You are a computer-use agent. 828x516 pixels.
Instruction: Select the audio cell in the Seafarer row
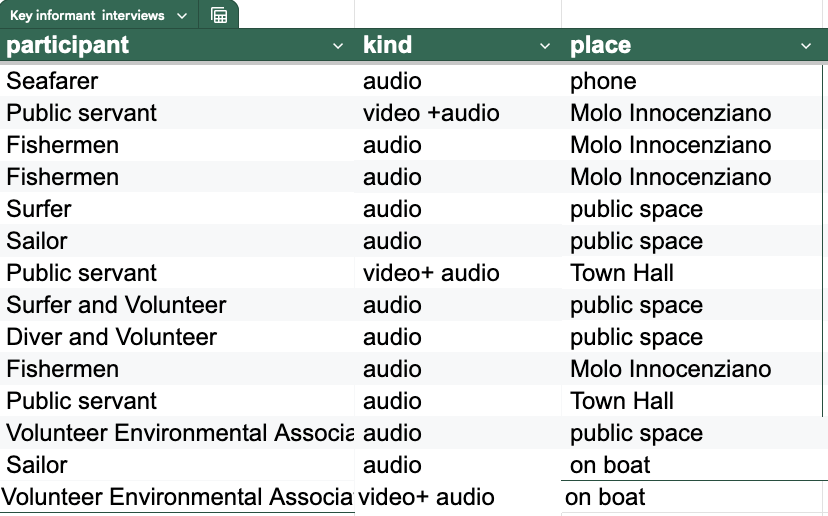click(392, 81)
